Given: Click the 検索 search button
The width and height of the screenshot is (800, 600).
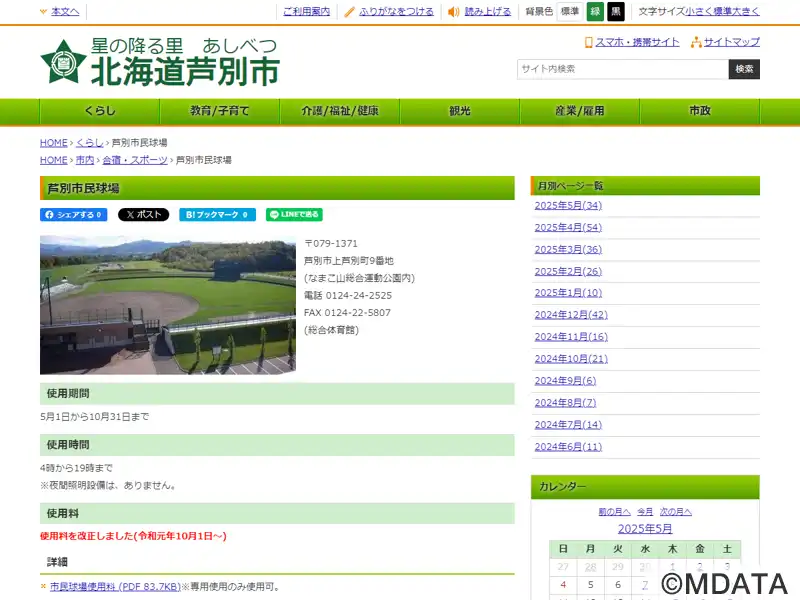Looking at the screenshot, I should tap(744, 69).
